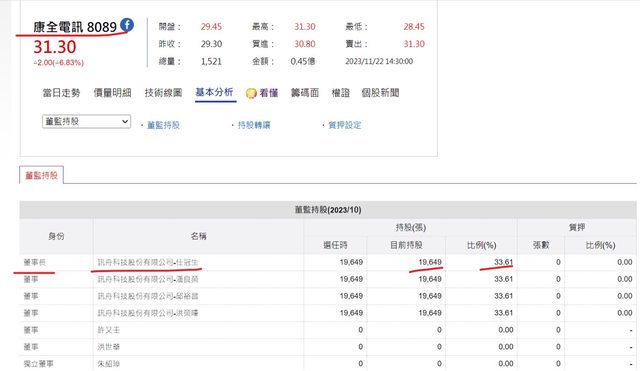Screen dimensions: 640x371
Task: Expand the 董監持股 dropdown selector
Action: pyautogui.click(x=87, y=122)
